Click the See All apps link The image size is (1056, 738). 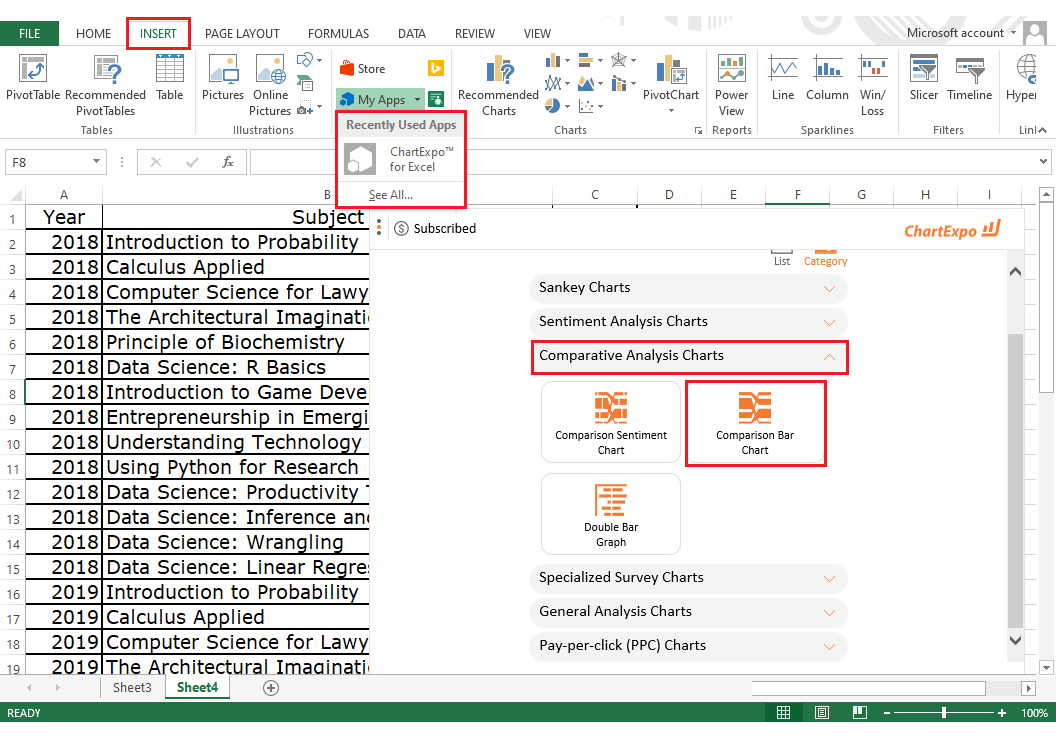pos(390,195)
